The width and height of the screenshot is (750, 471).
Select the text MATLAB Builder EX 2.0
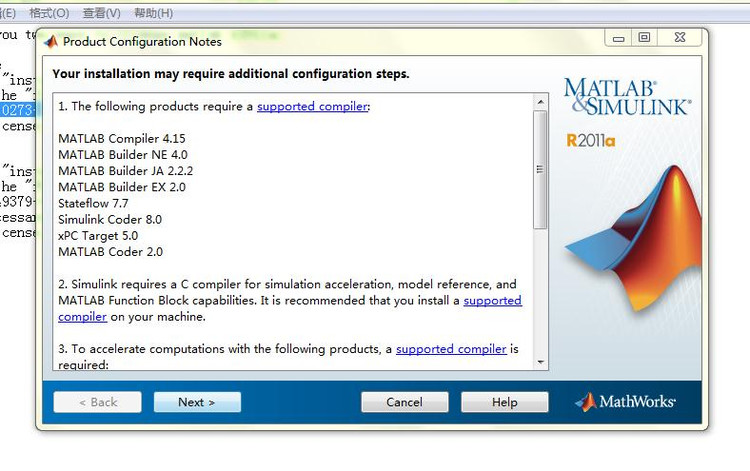(122, 187)
